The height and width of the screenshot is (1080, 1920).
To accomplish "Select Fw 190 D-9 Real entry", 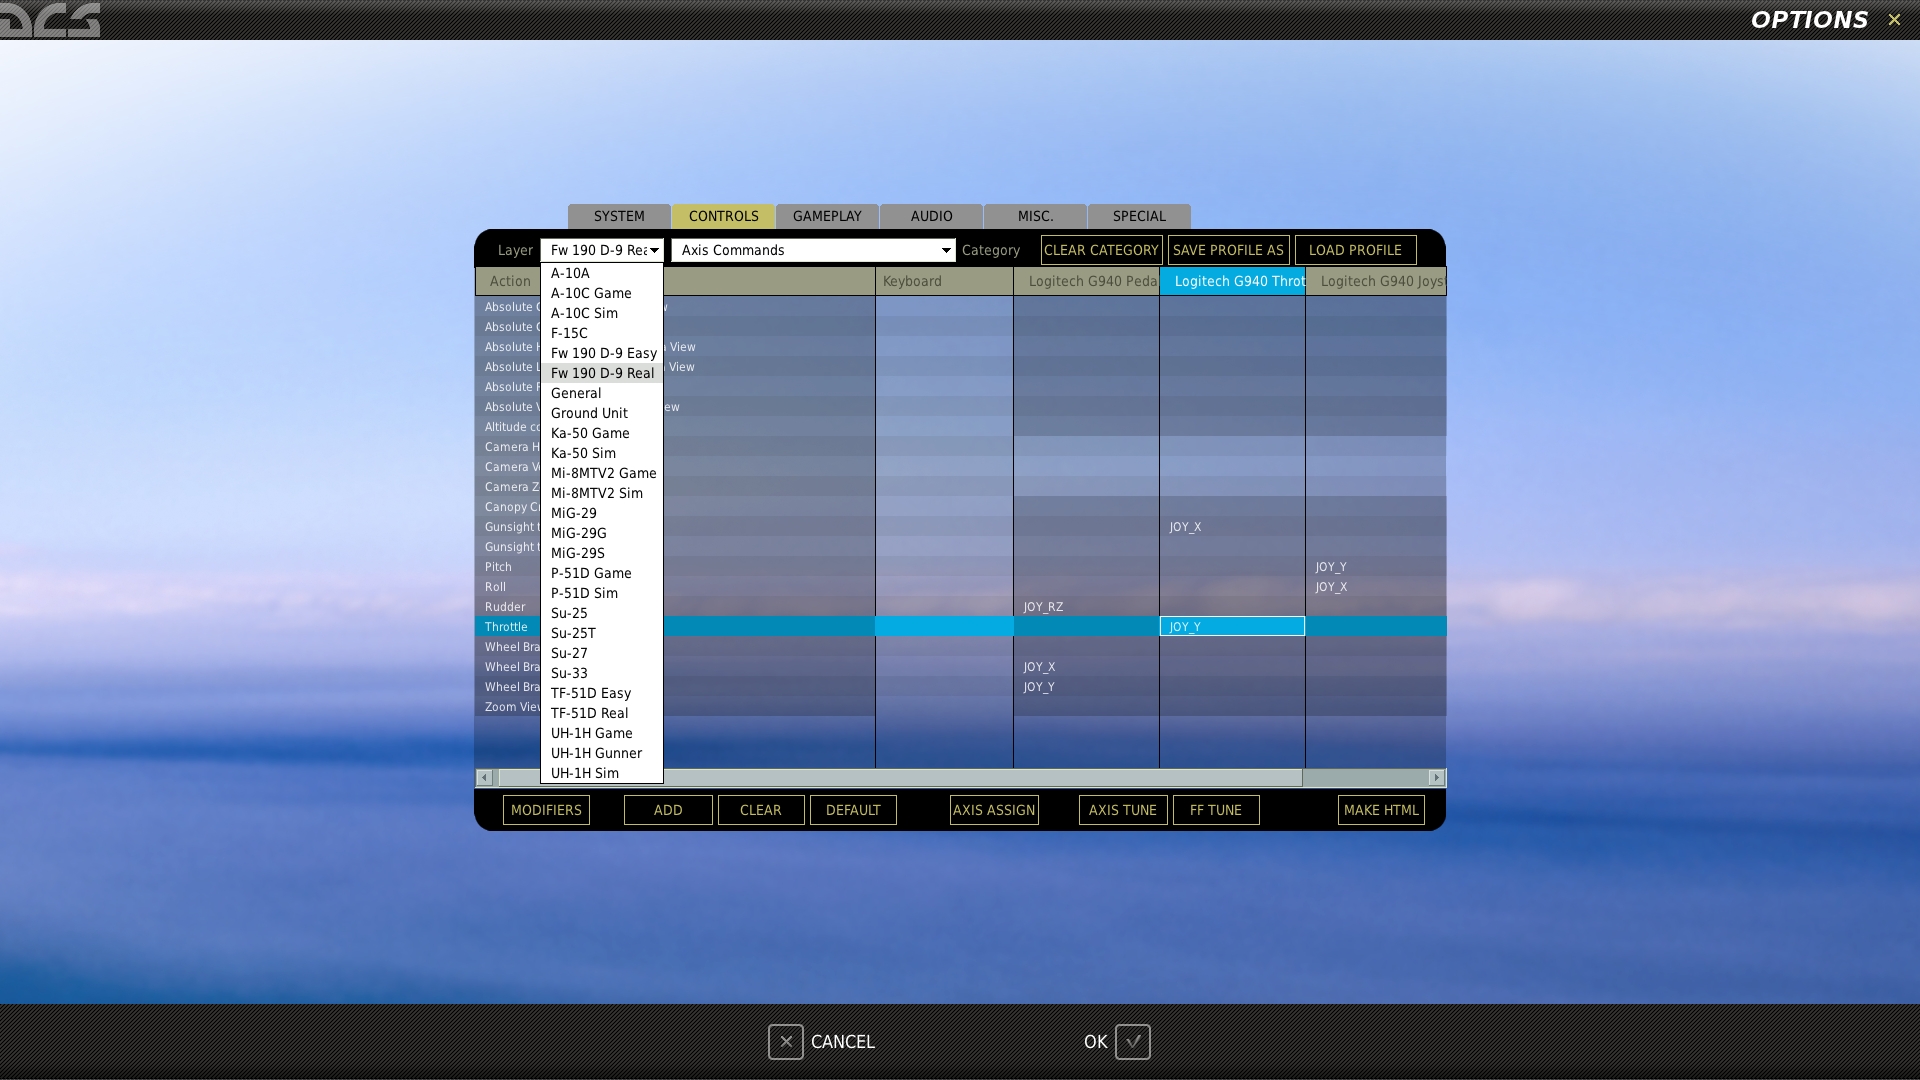I will point(602,373).
